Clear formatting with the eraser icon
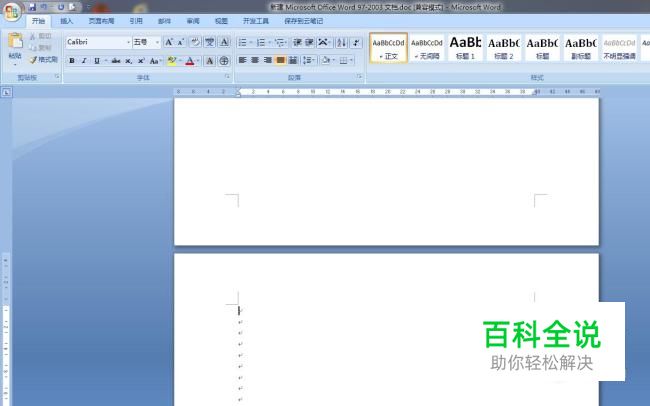Screen dimensions: 650x406 [x=194, y=42]
